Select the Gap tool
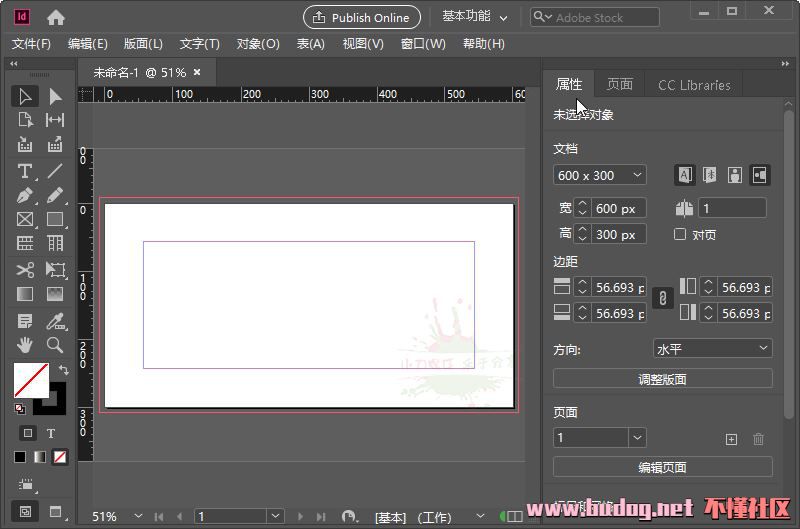The image size is (800, 529). 55,120
